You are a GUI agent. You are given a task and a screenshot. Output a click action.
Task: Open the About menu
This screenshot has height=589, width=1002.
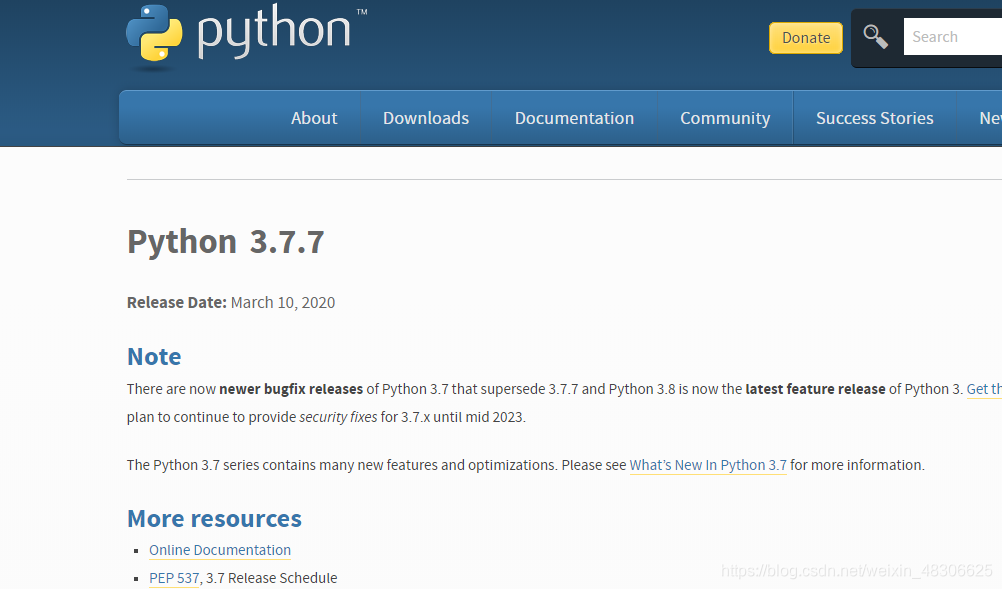(x=314, y=118)
